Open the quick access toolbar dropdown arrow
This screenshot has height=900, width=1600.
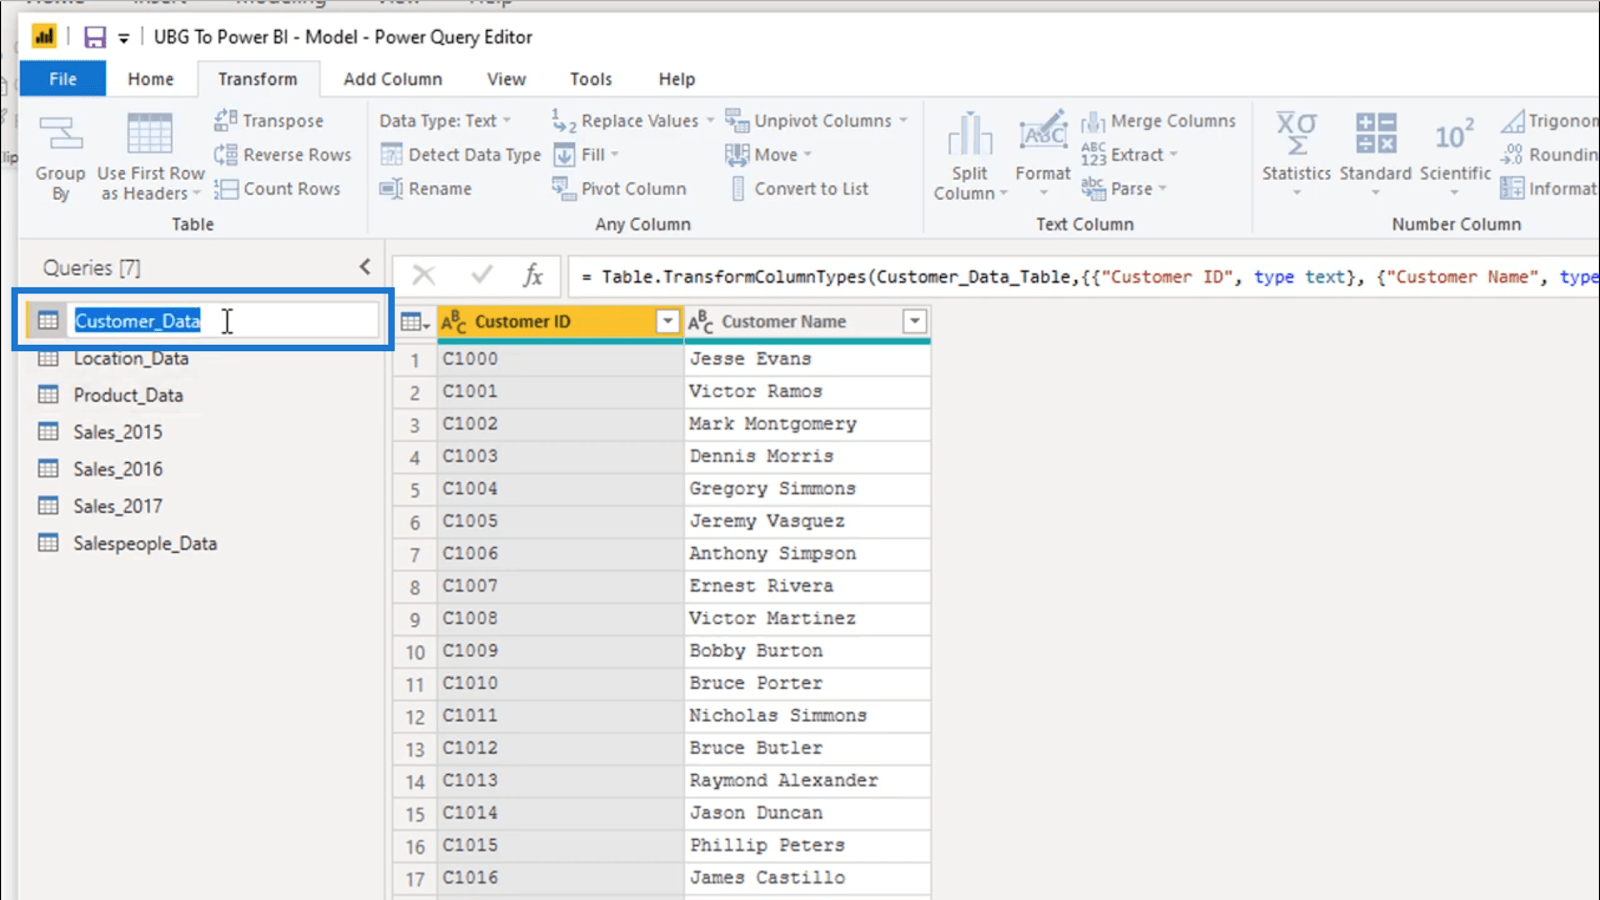tap(124, 38)
